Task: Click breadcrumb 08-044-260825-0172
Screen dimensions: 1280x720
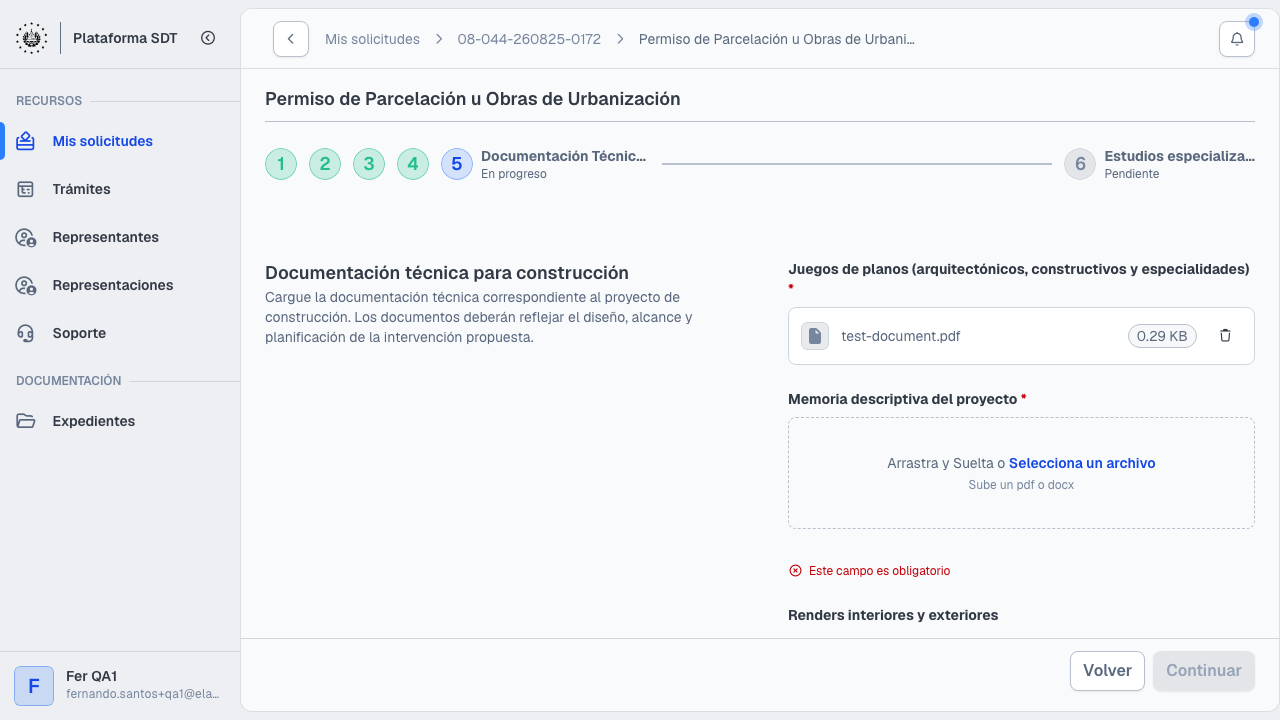Action: (x=529, y=39)
